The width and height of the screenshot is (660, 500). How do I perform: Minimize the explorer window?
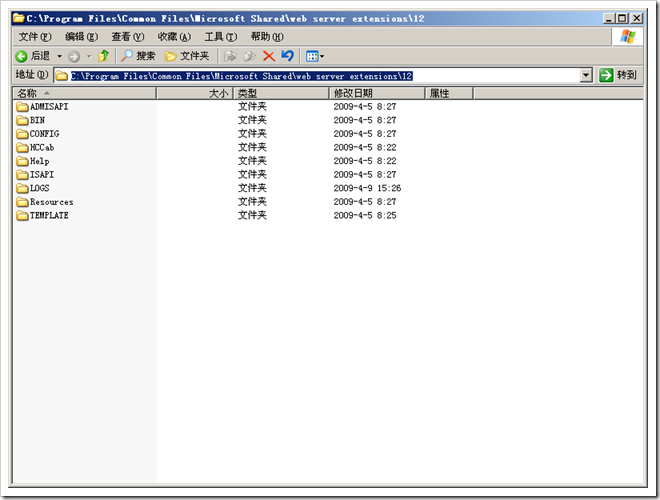609,18
